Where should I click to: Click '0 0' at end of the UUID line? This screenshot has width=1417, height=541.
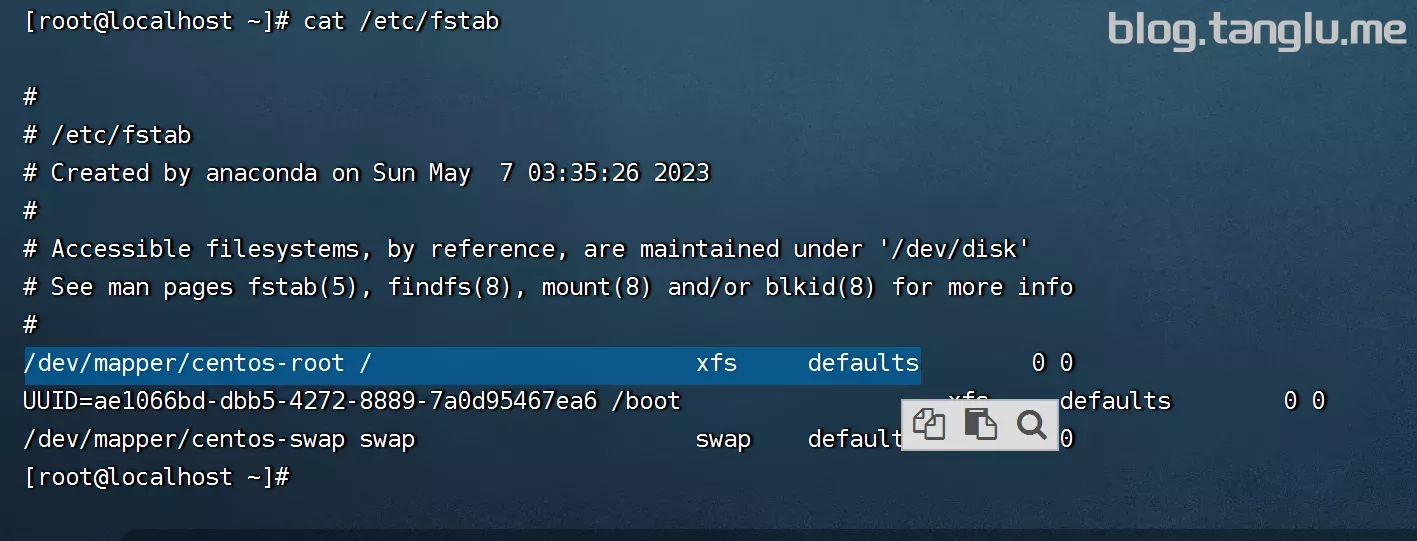coord(1304,401)
